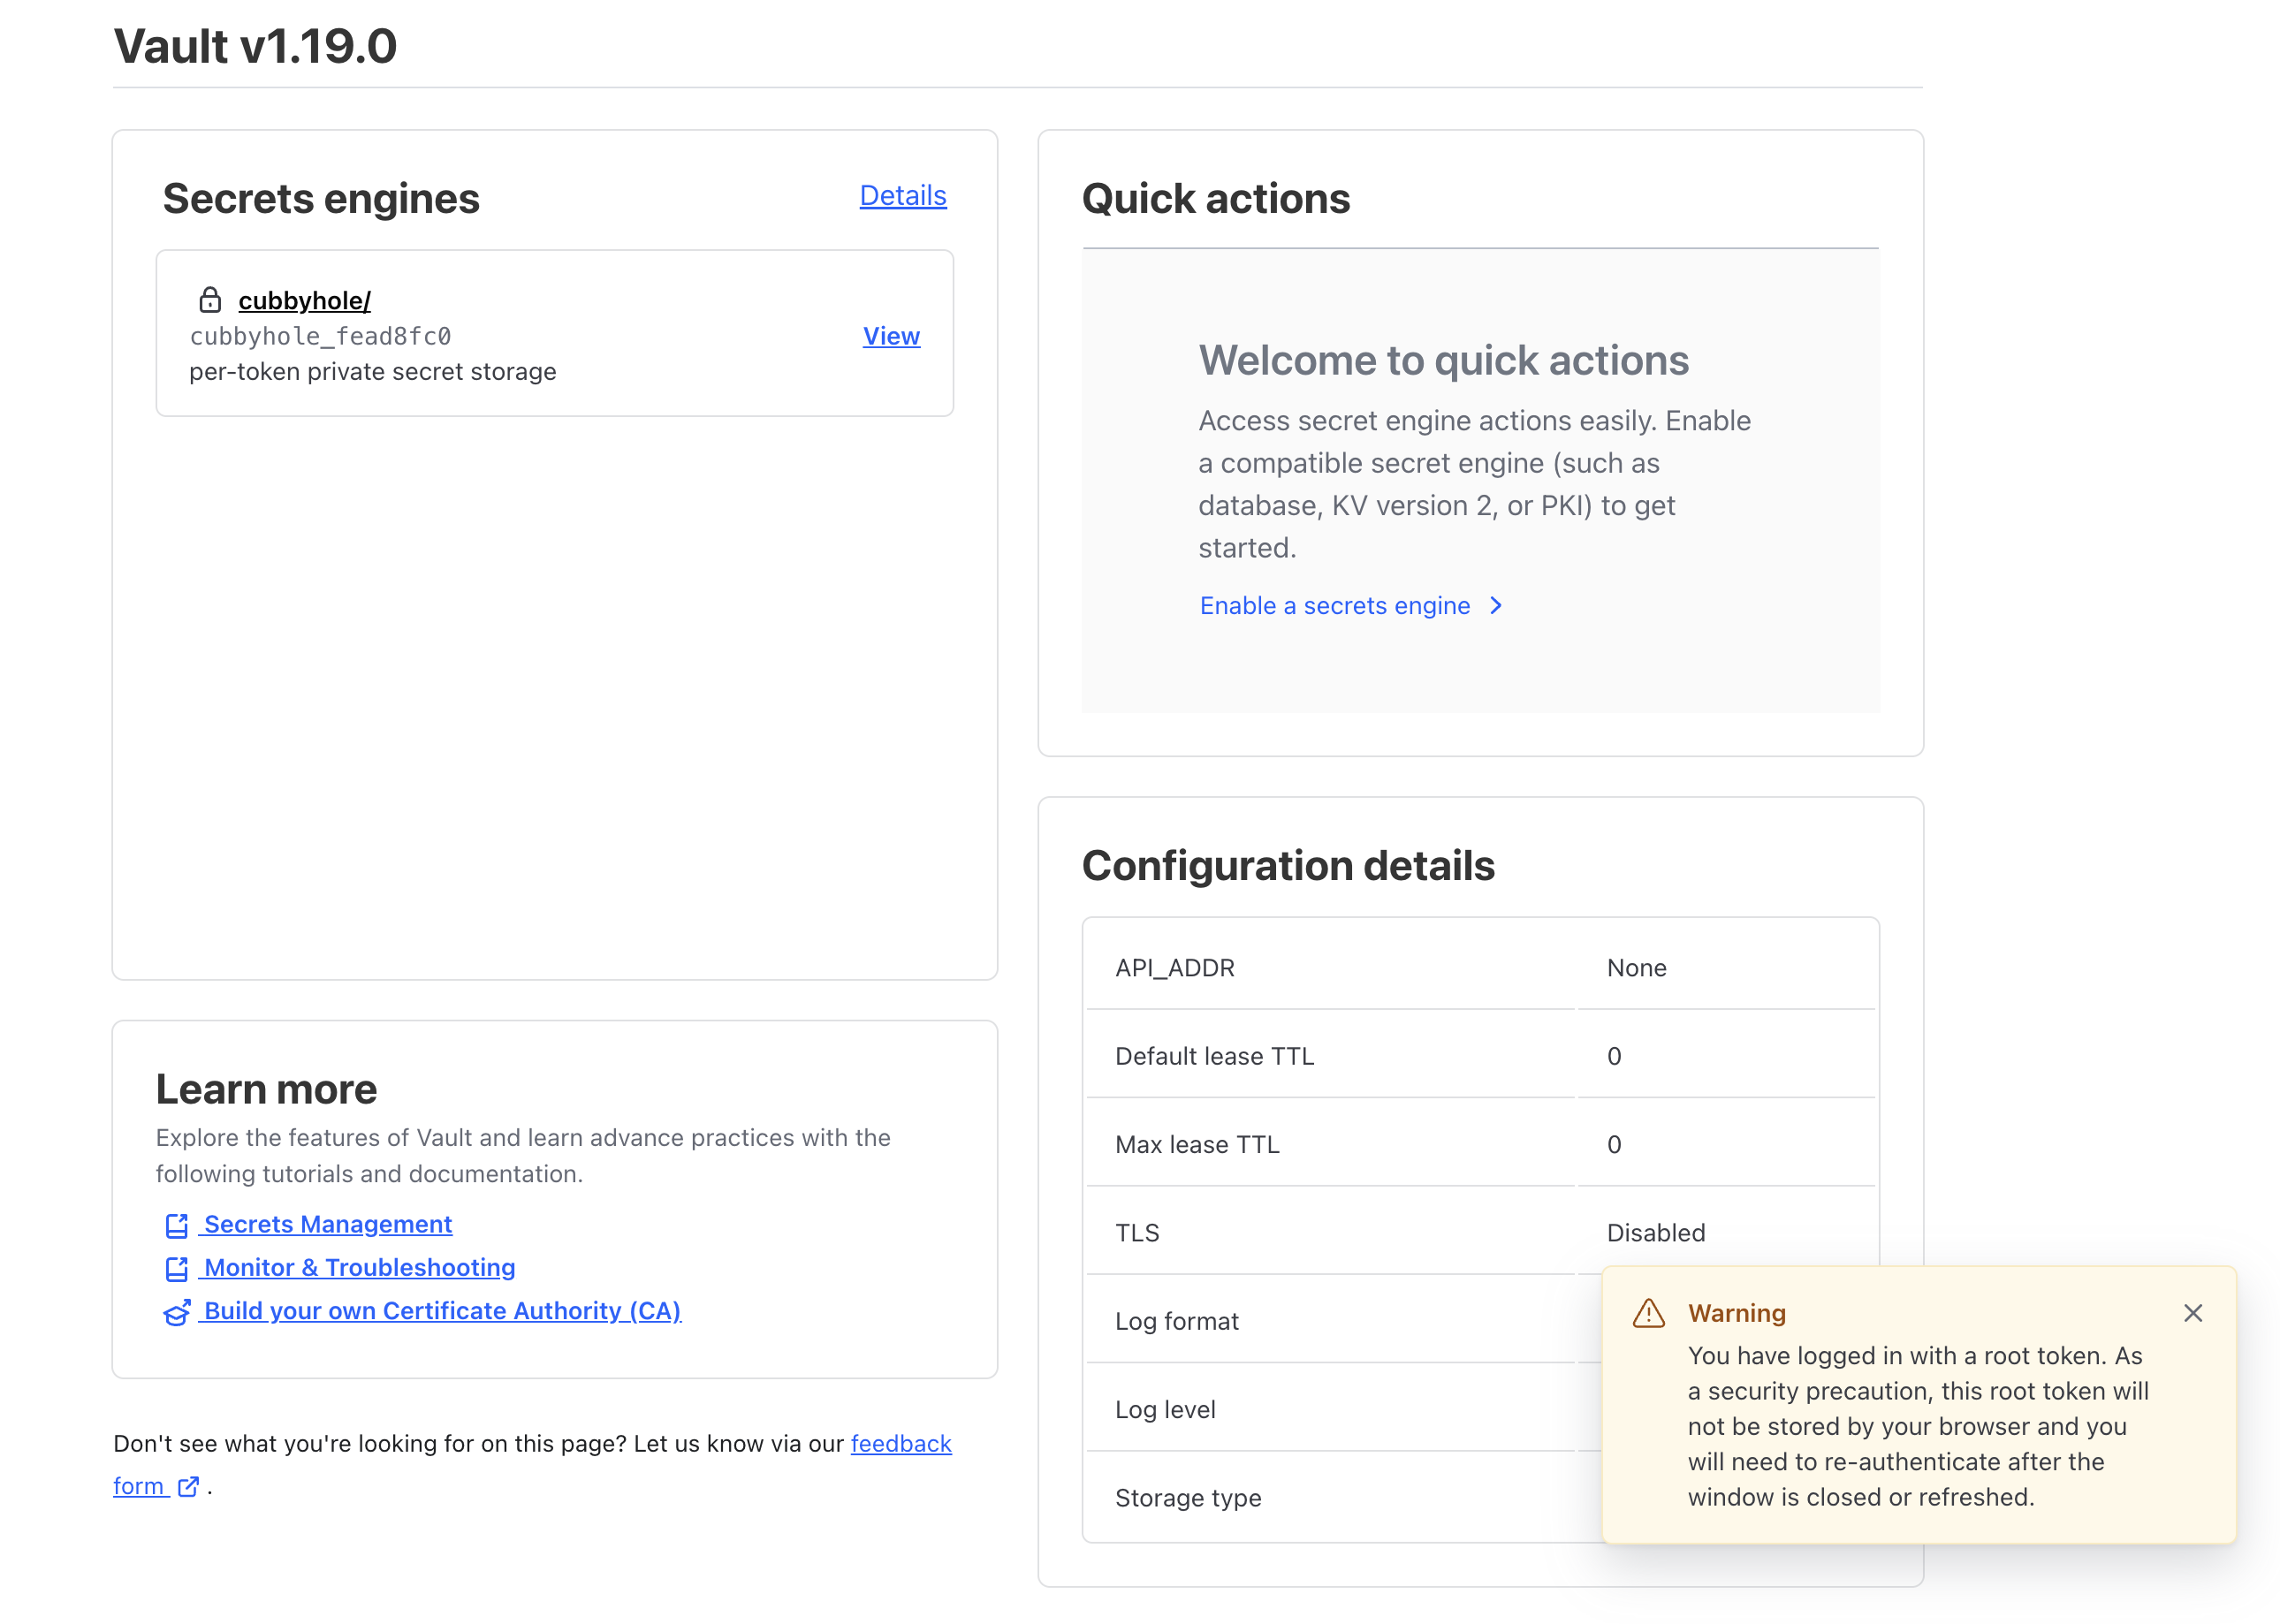Click the Secrets Management external link icon
This screenshot has width=2280, height=1624.
(177, 1225)
